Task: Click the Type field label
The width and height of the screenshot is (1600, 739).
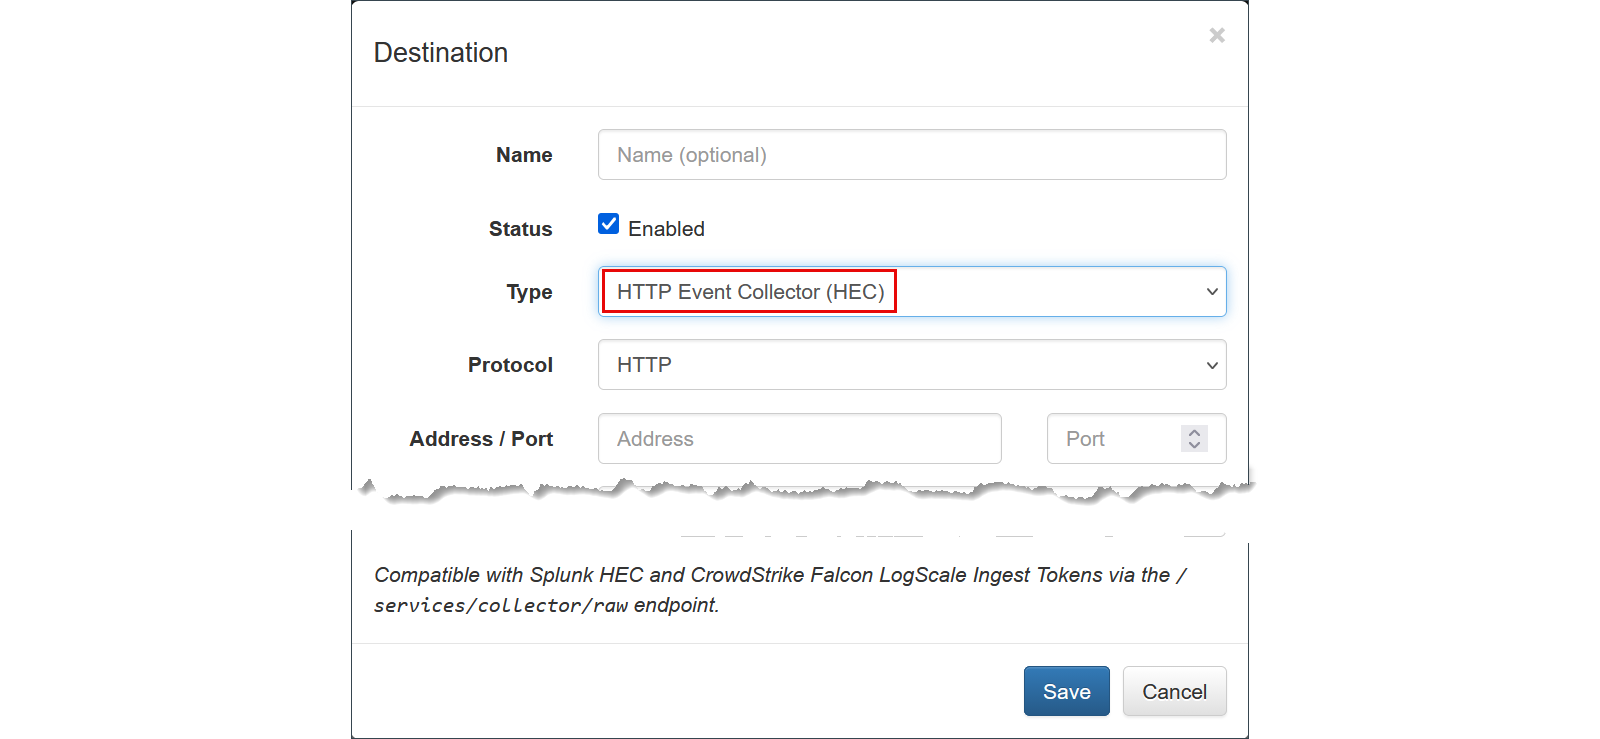Action: pos(529,292)
